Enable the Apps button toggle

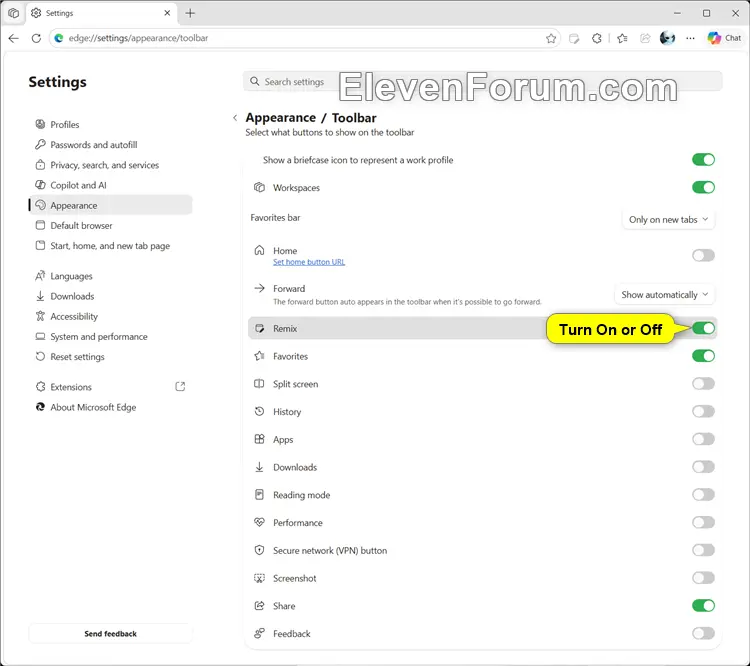click(703, 439)
